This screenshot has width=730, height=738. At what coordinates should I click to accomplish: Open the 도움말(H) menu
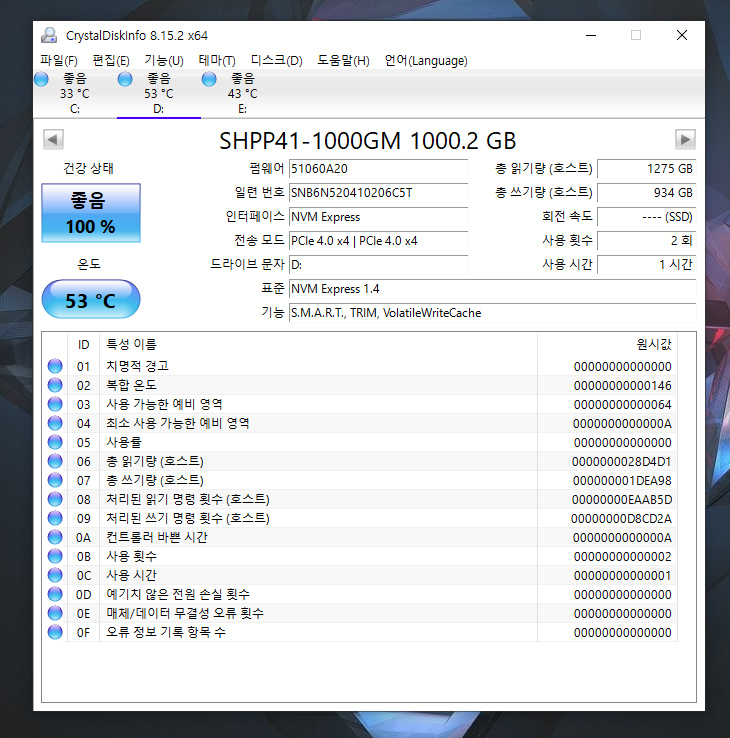344,60
